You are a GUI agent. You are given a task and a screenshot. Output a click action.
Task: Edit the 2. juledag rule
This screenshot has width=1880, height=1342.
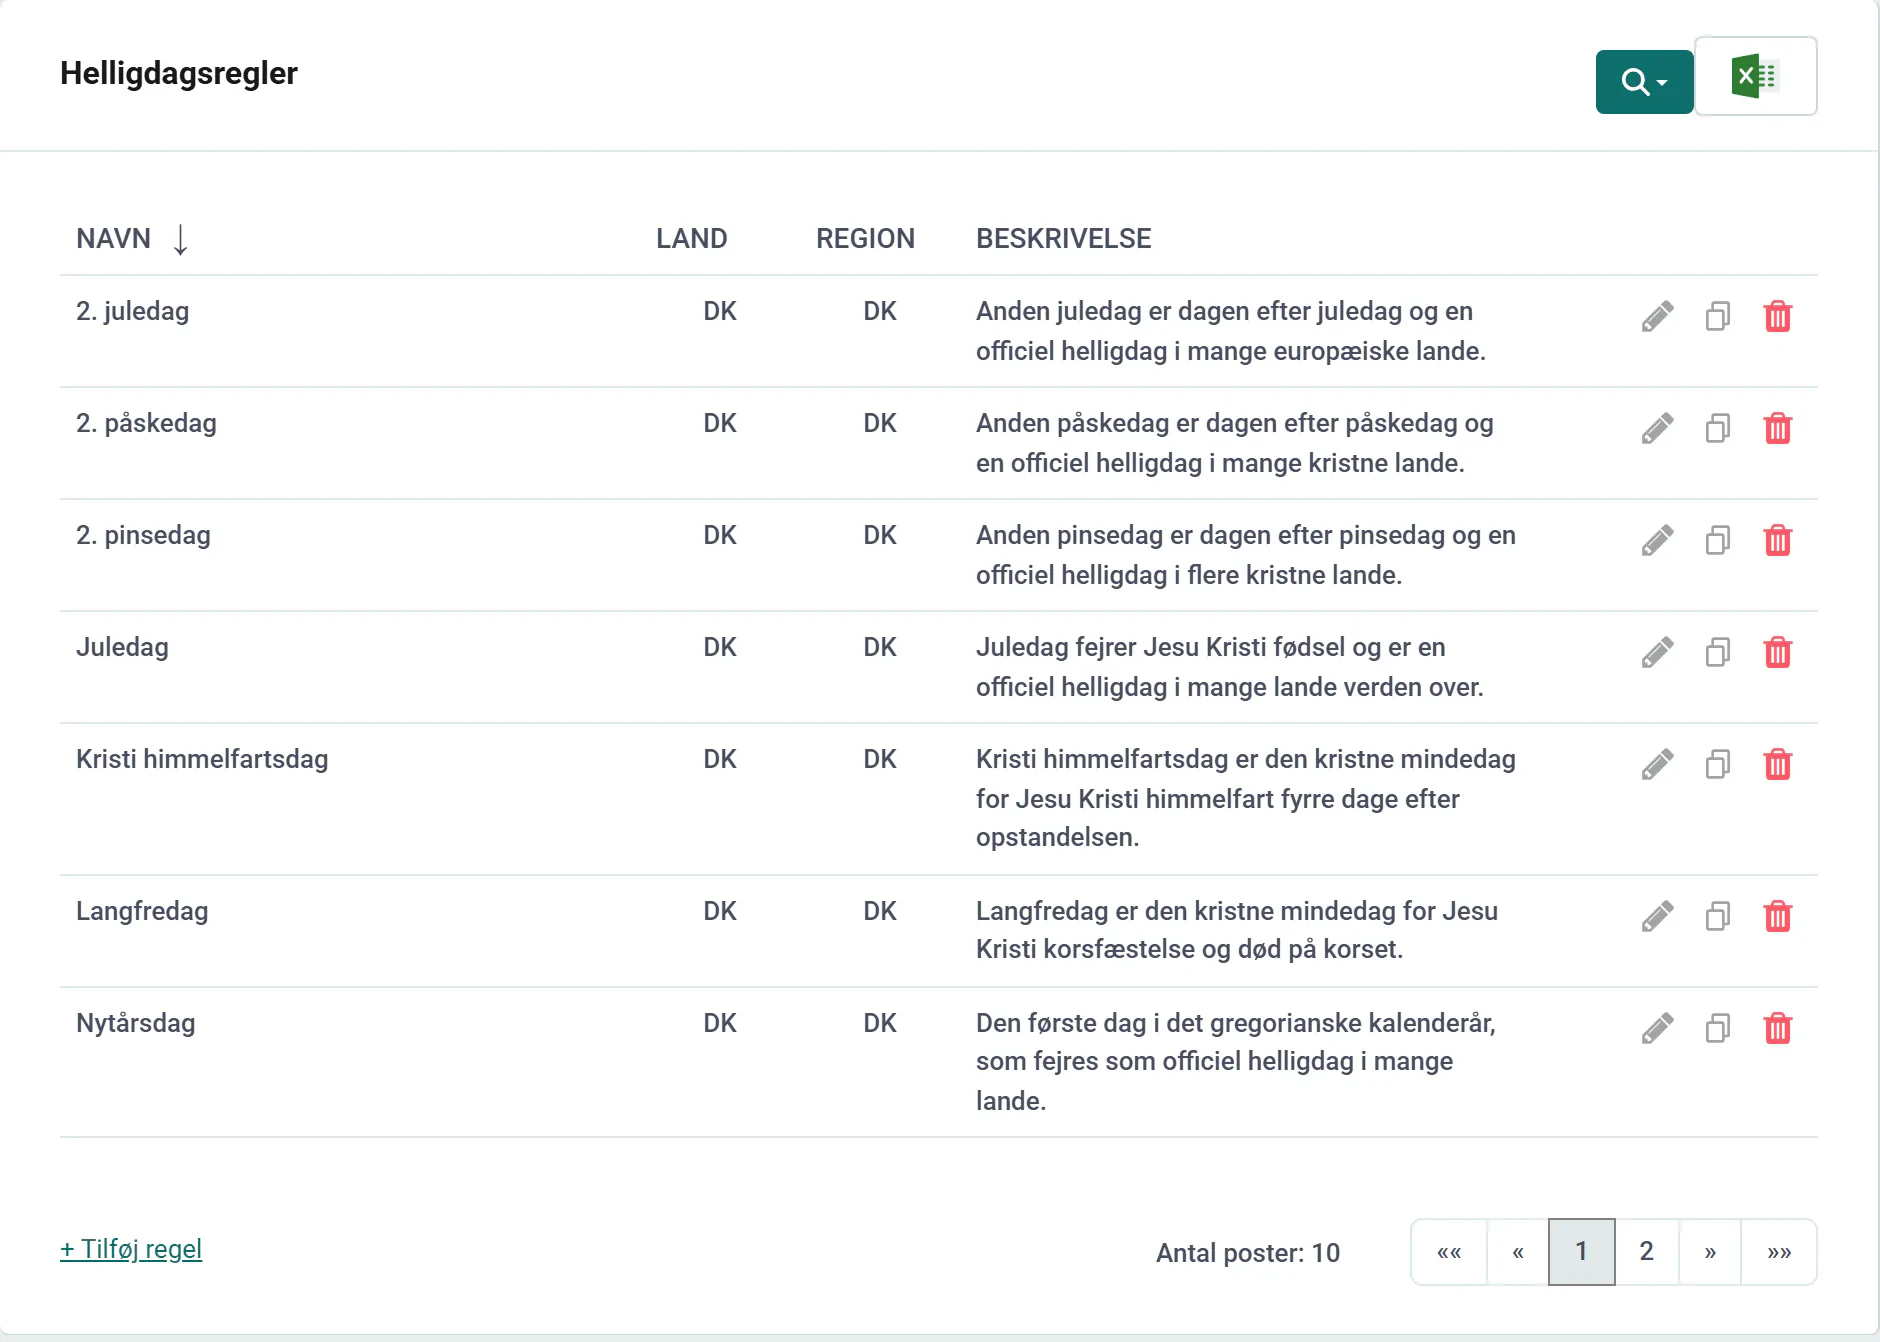pyautogui.click(x=1657, y=316)
